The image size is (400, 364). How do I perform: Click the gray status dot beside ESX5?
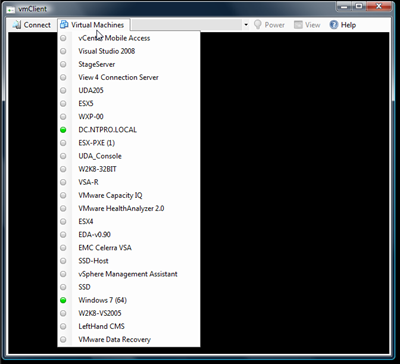point(63,104)
